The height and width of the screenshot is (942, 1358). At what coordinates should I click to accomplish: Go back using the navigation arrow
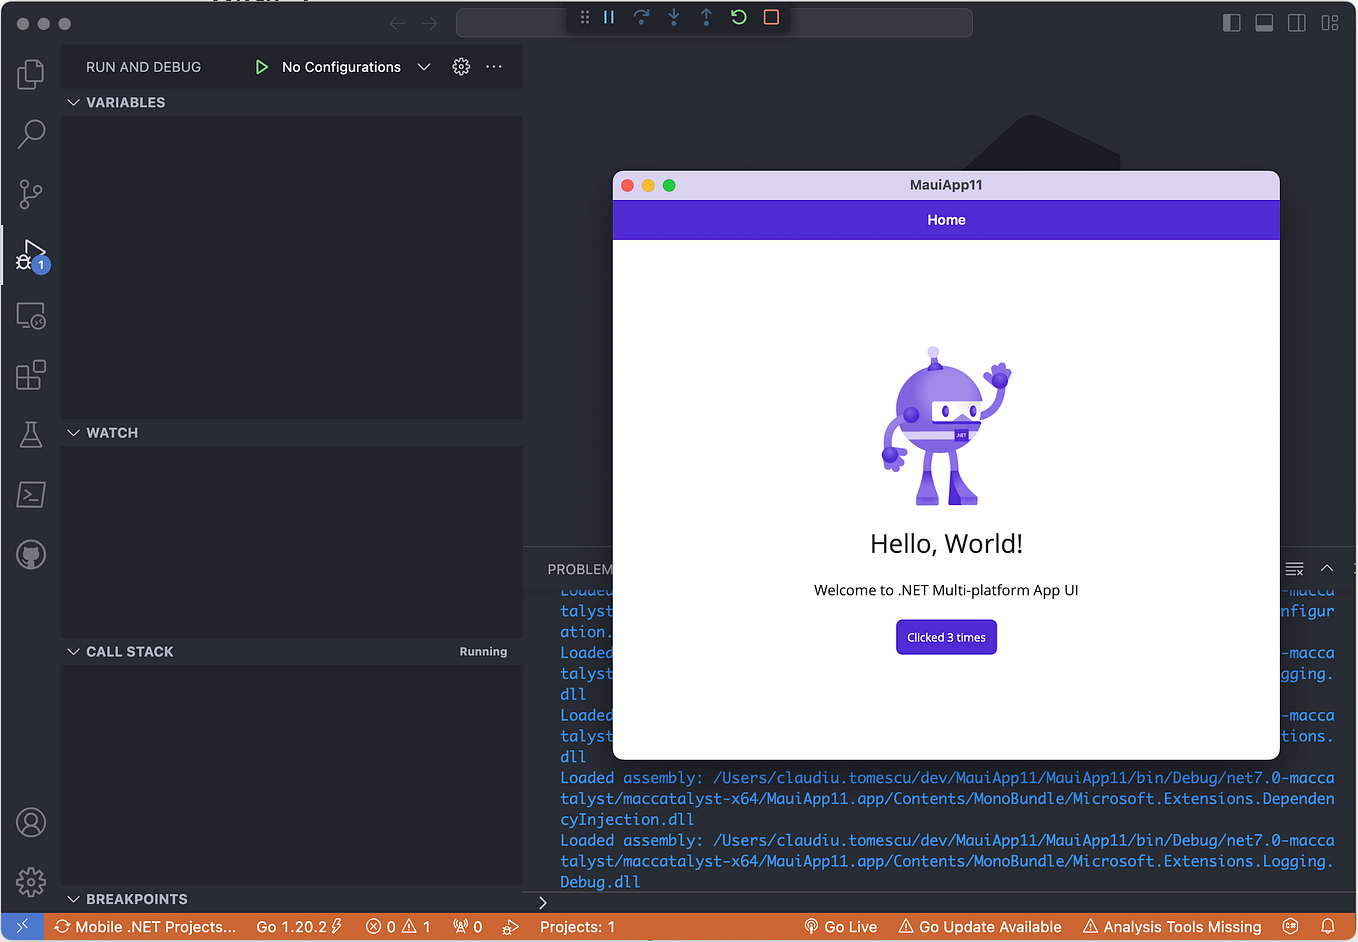[397, 23]
